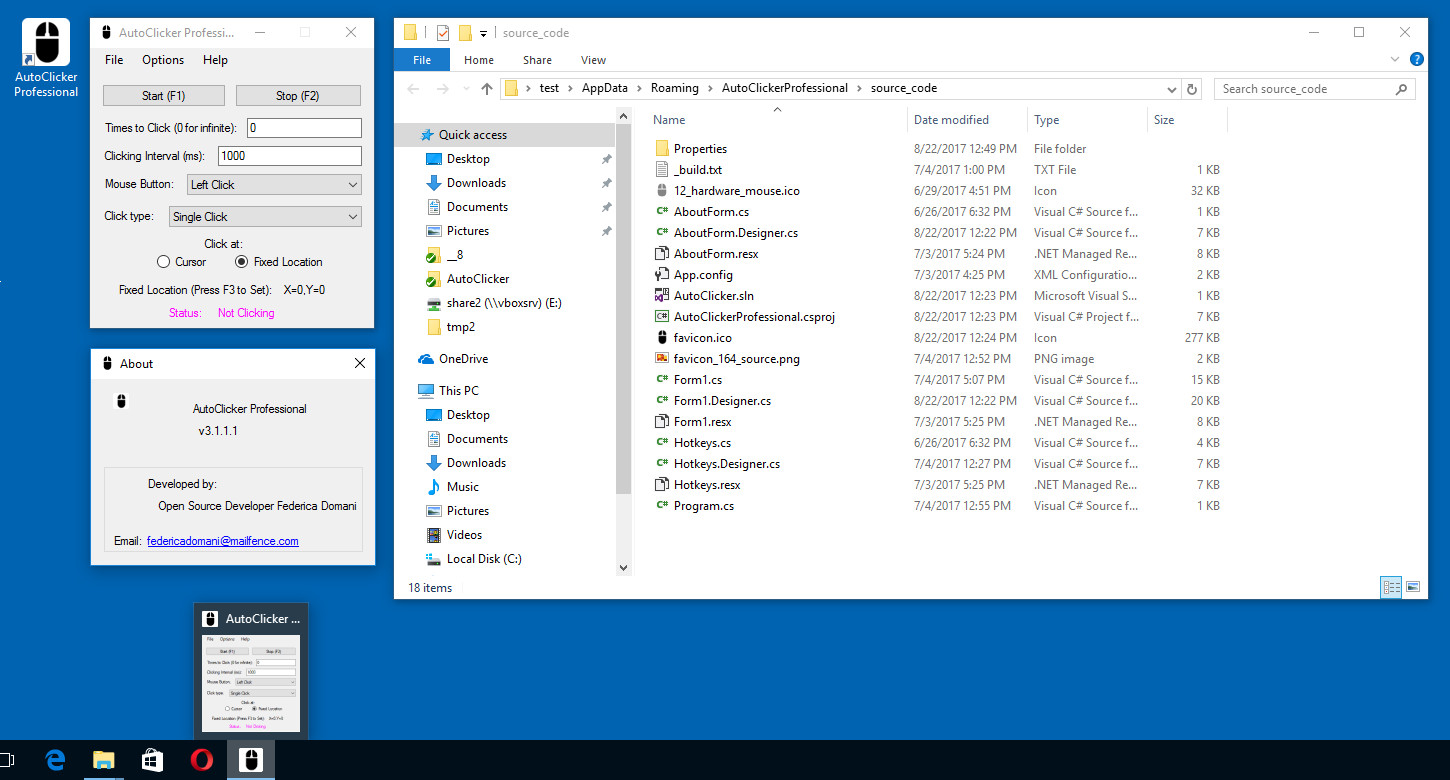Click the Search source_code box

(x=1314, y=89)
